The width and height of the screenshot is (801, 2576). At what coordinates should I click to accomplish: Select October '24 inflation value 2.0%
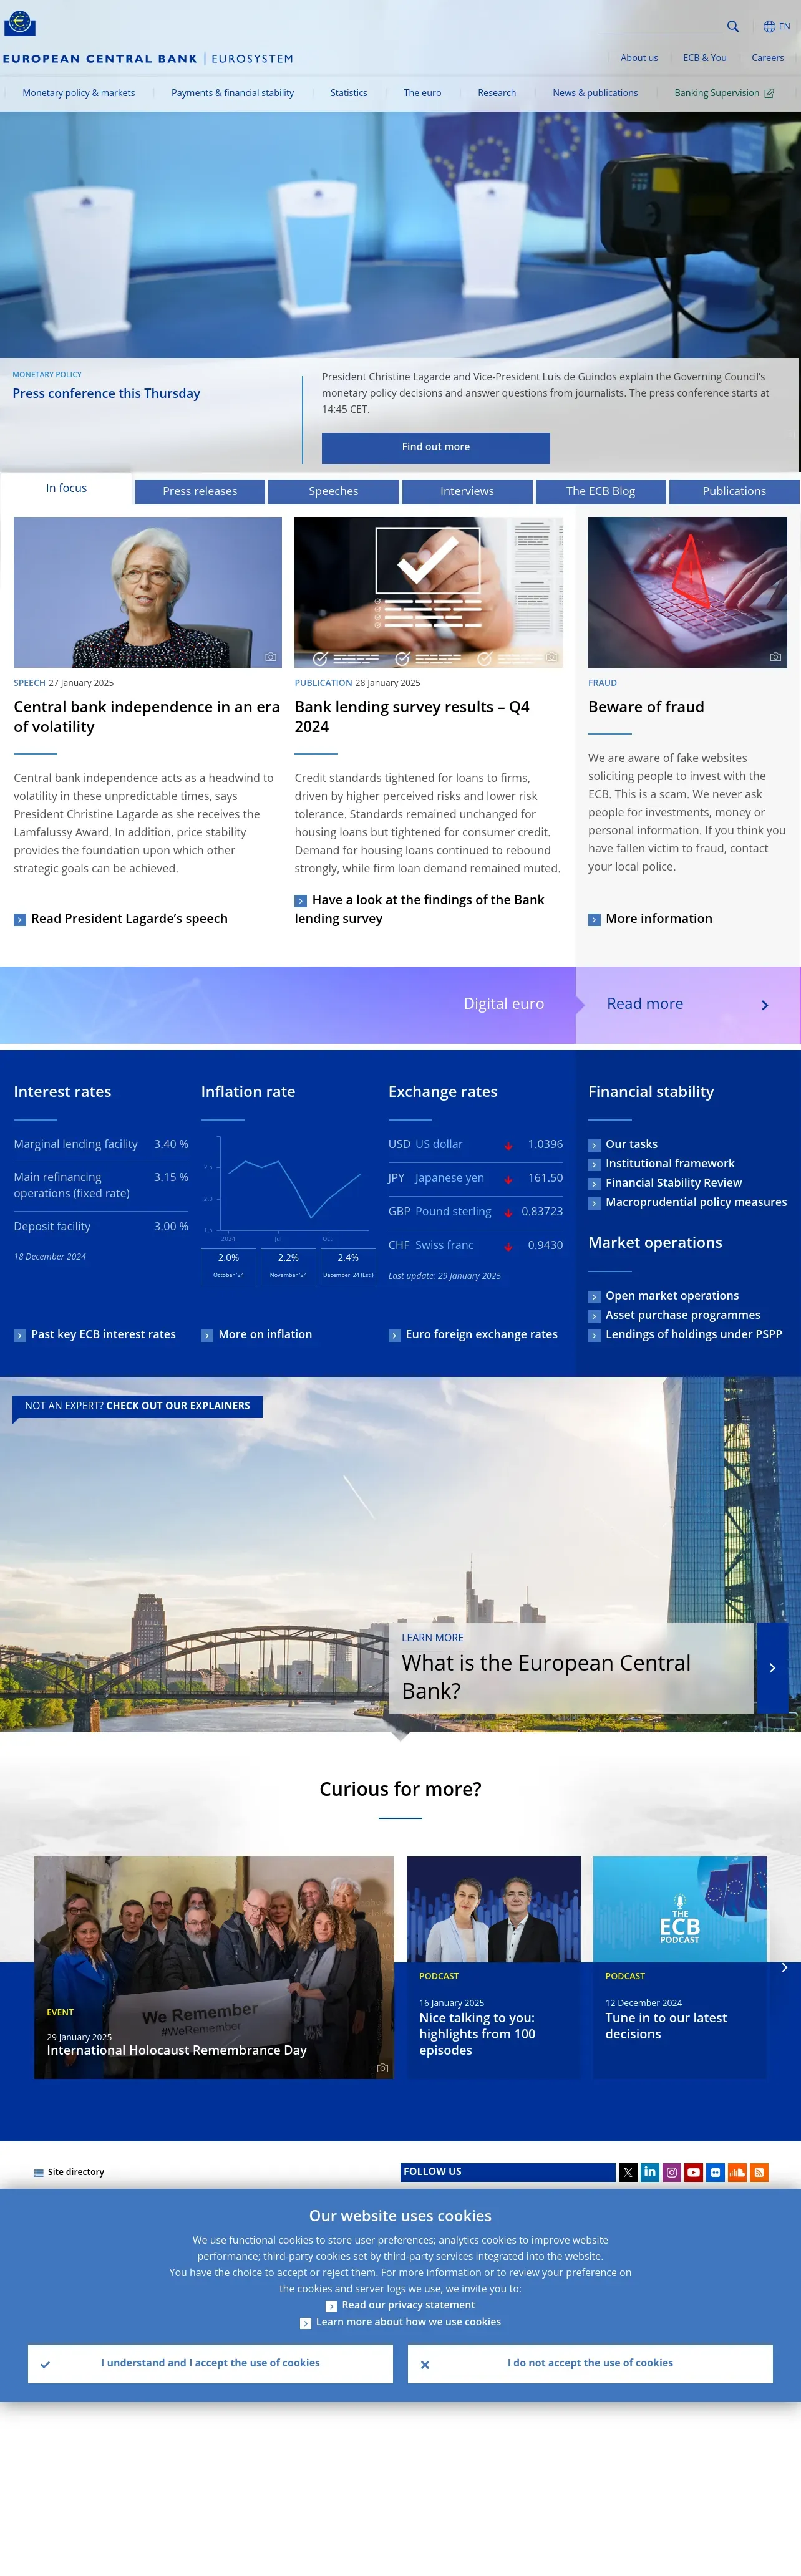click(x=229, y=1266)
